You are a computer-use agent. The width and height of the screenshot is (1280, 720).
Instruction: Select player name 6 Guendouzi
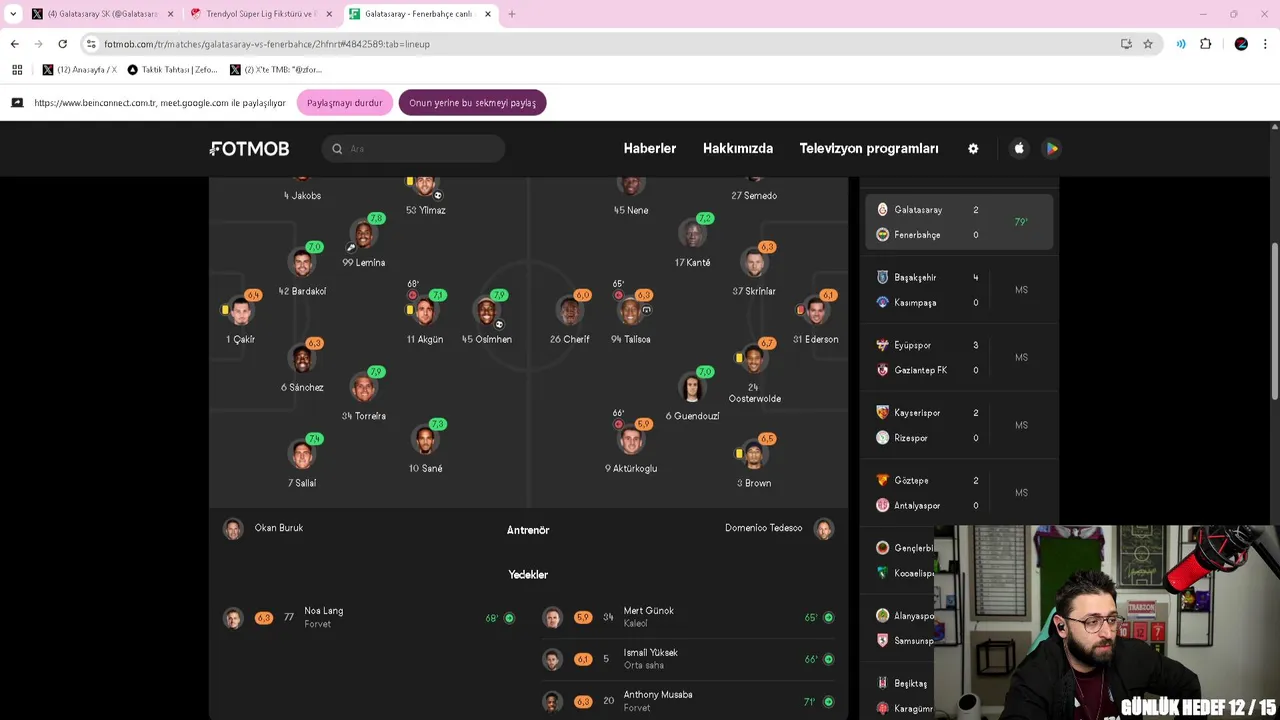(692, 416)
